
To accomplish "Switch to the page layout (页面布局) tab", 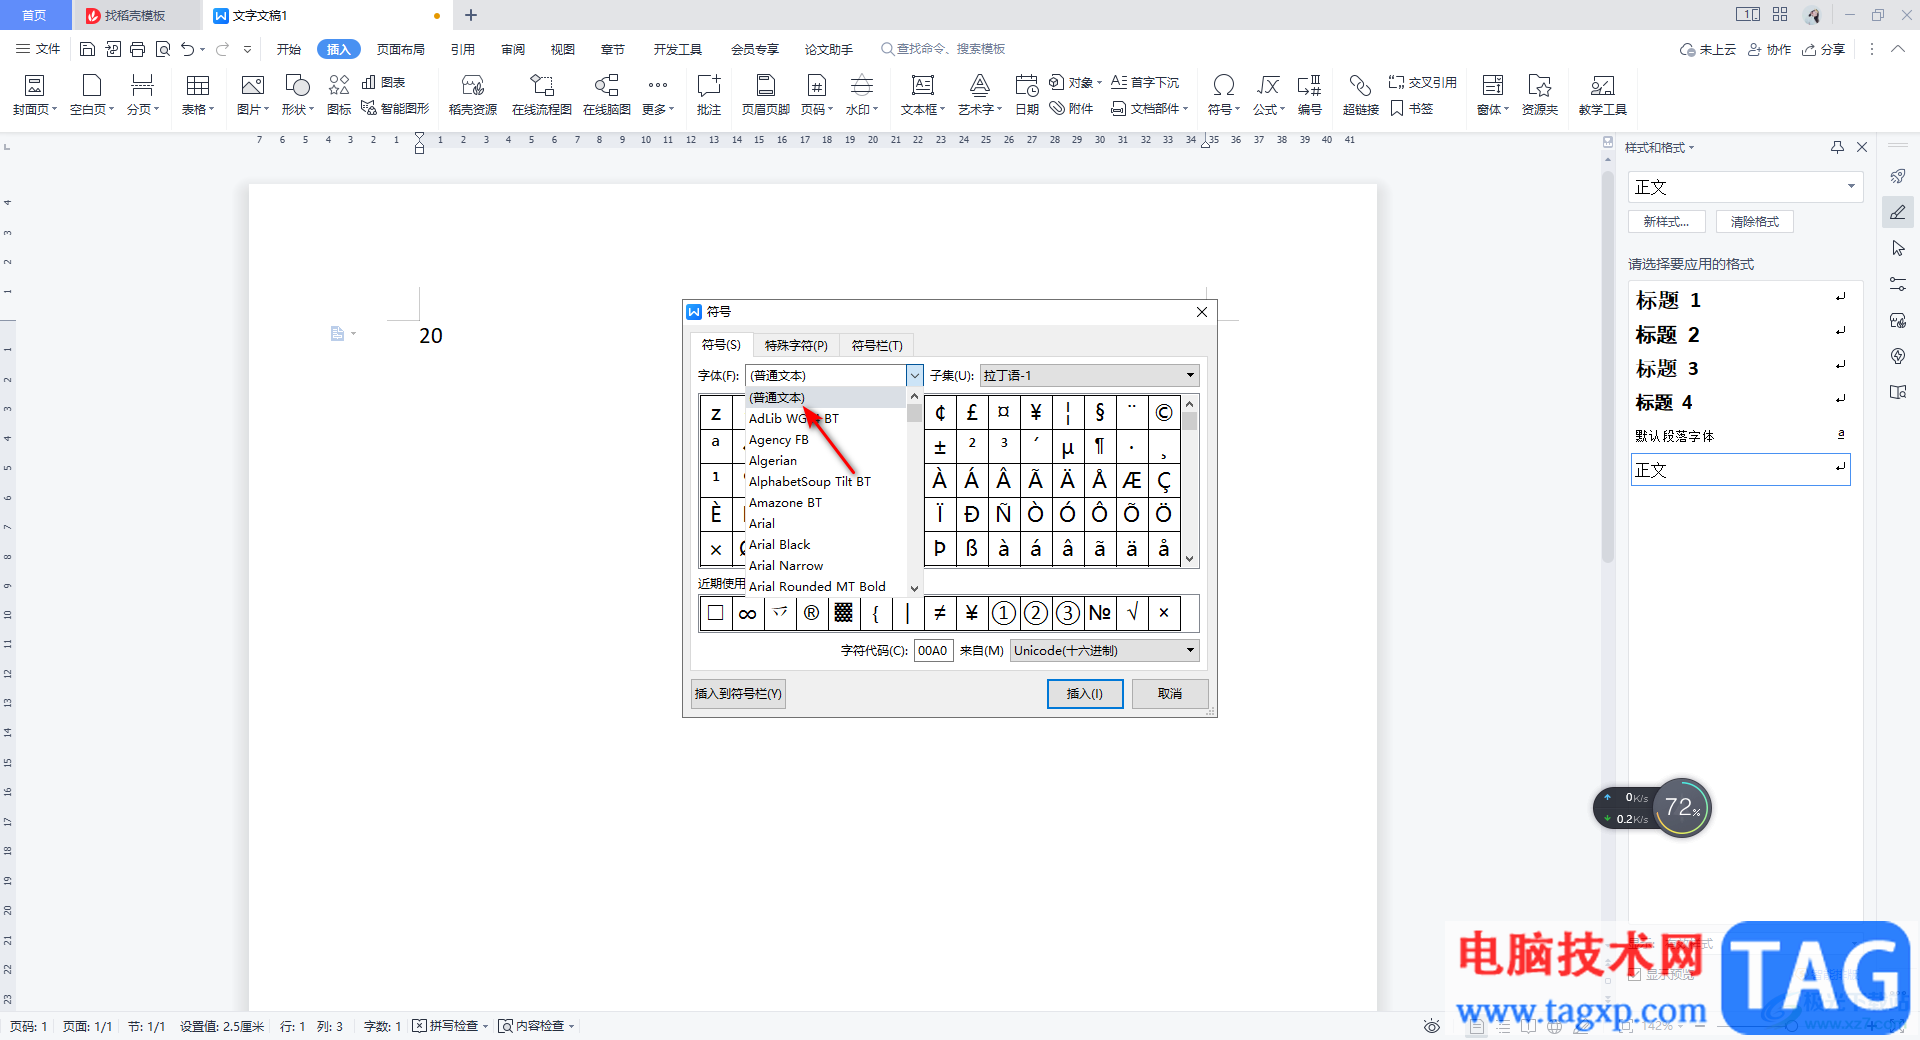I will (x=401, y=49).
